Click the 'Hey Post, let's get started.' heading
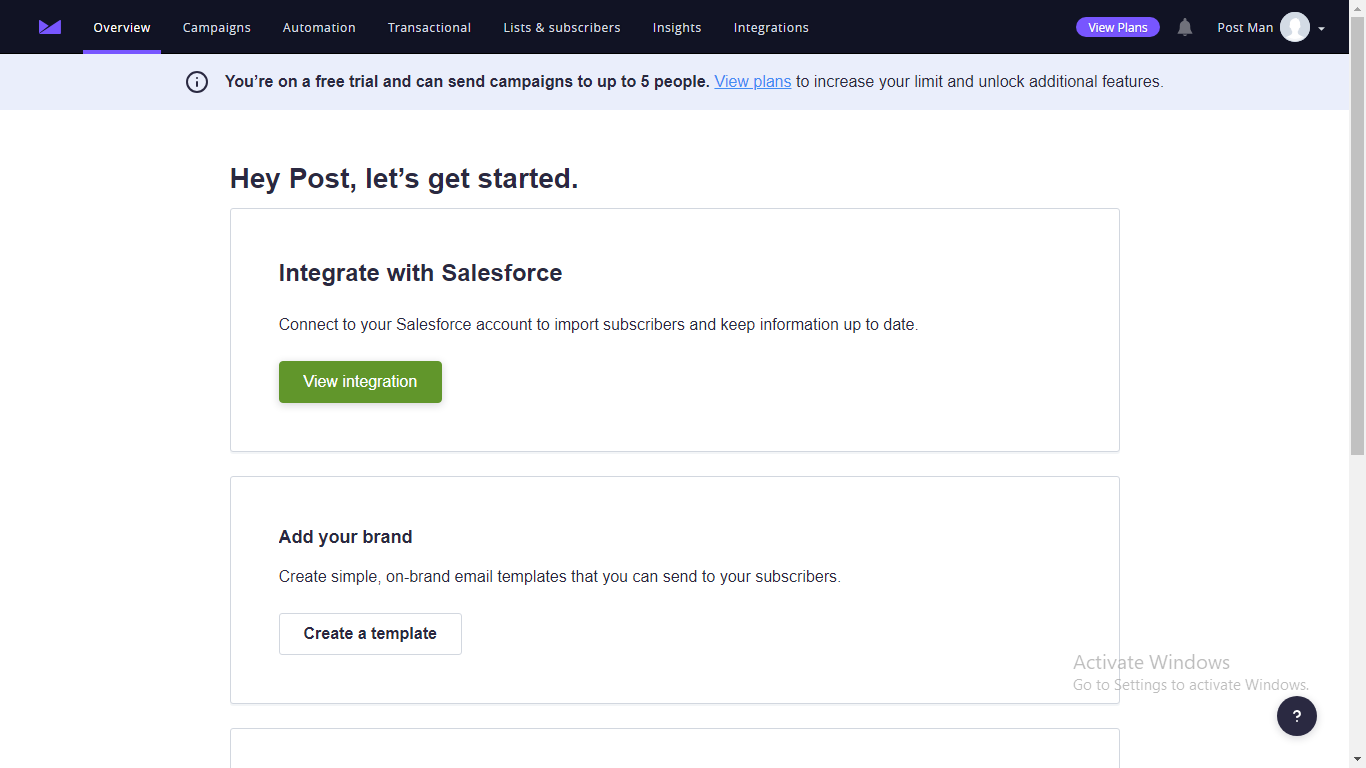Screen dimensions: 1366x768 (404, 179)
